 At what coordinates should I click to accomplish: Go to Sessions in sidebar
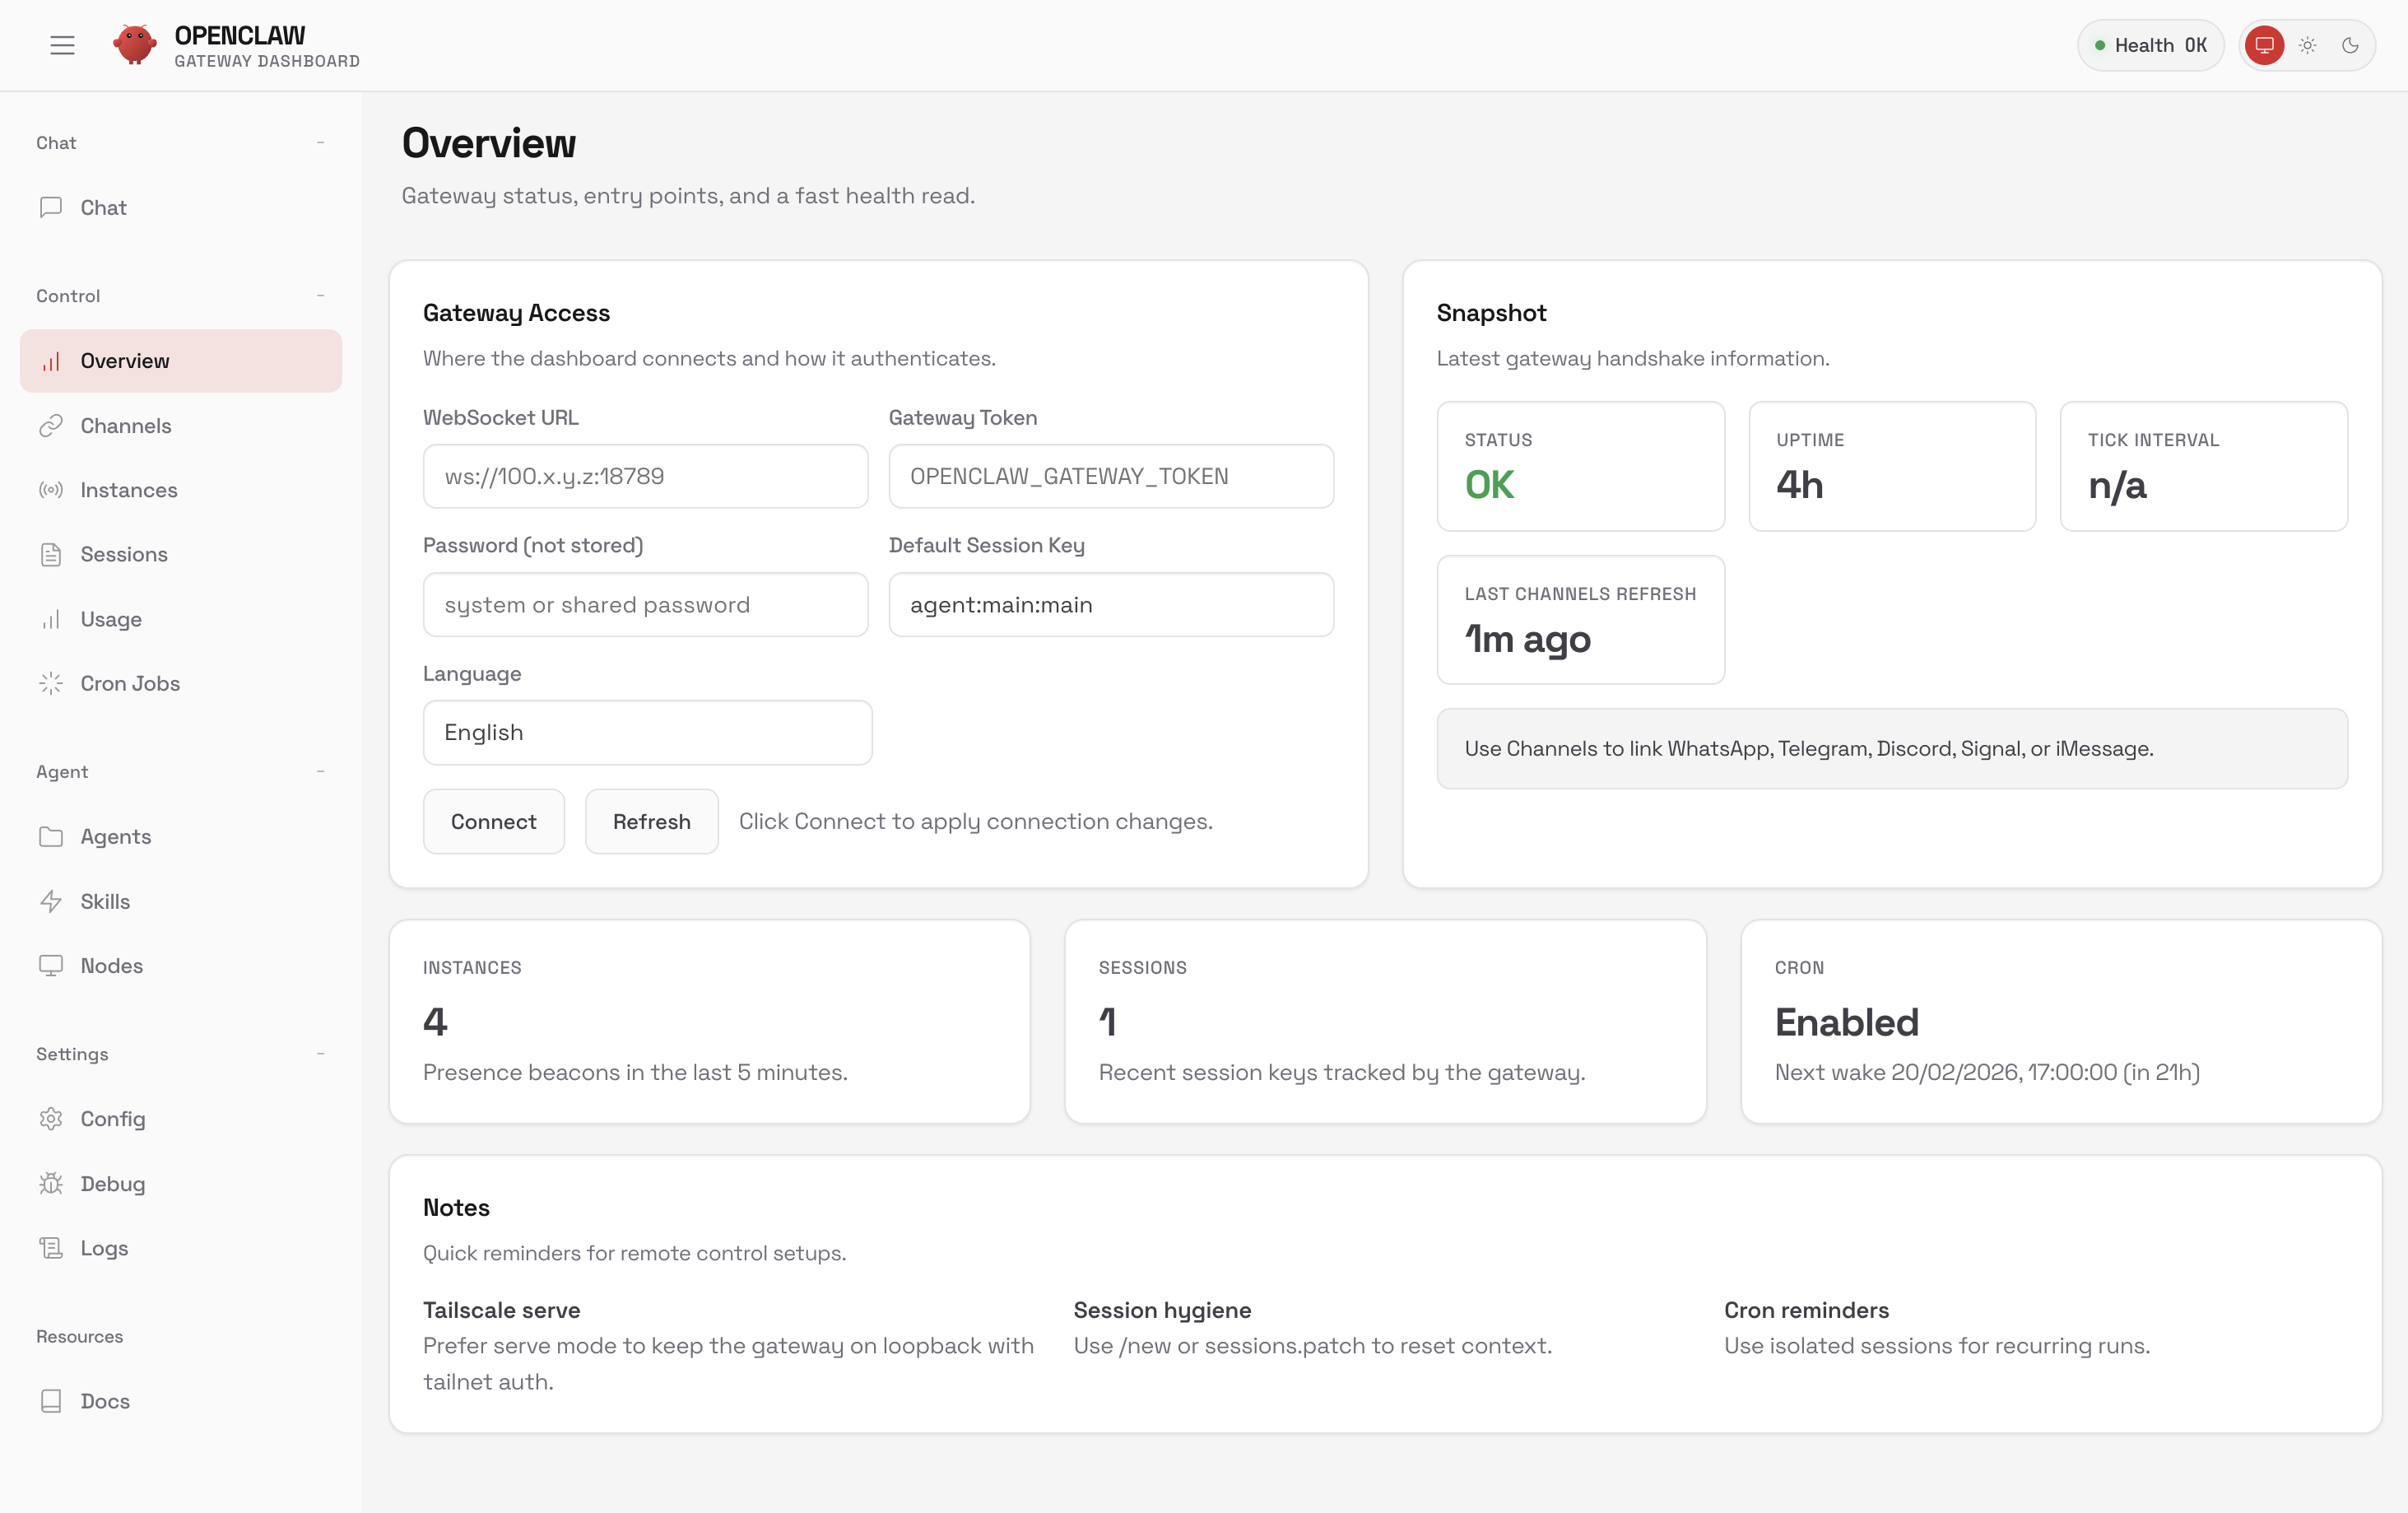coord(123,554)
